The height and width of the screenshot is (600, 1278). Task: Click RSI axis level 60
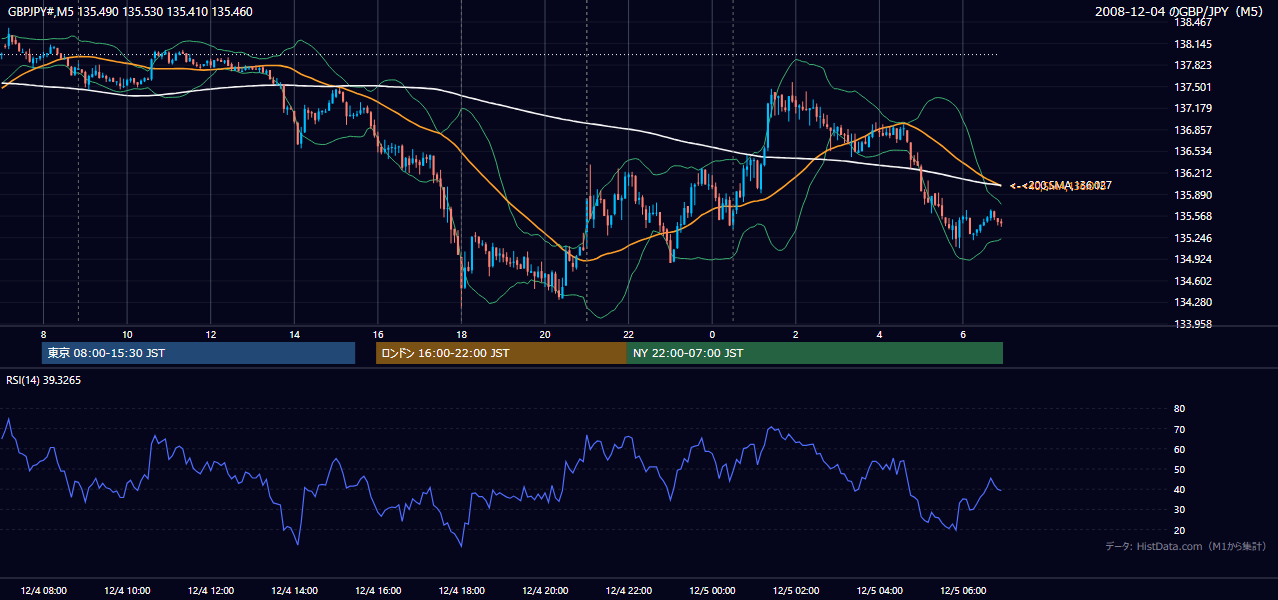click(x=1179, y=449)
